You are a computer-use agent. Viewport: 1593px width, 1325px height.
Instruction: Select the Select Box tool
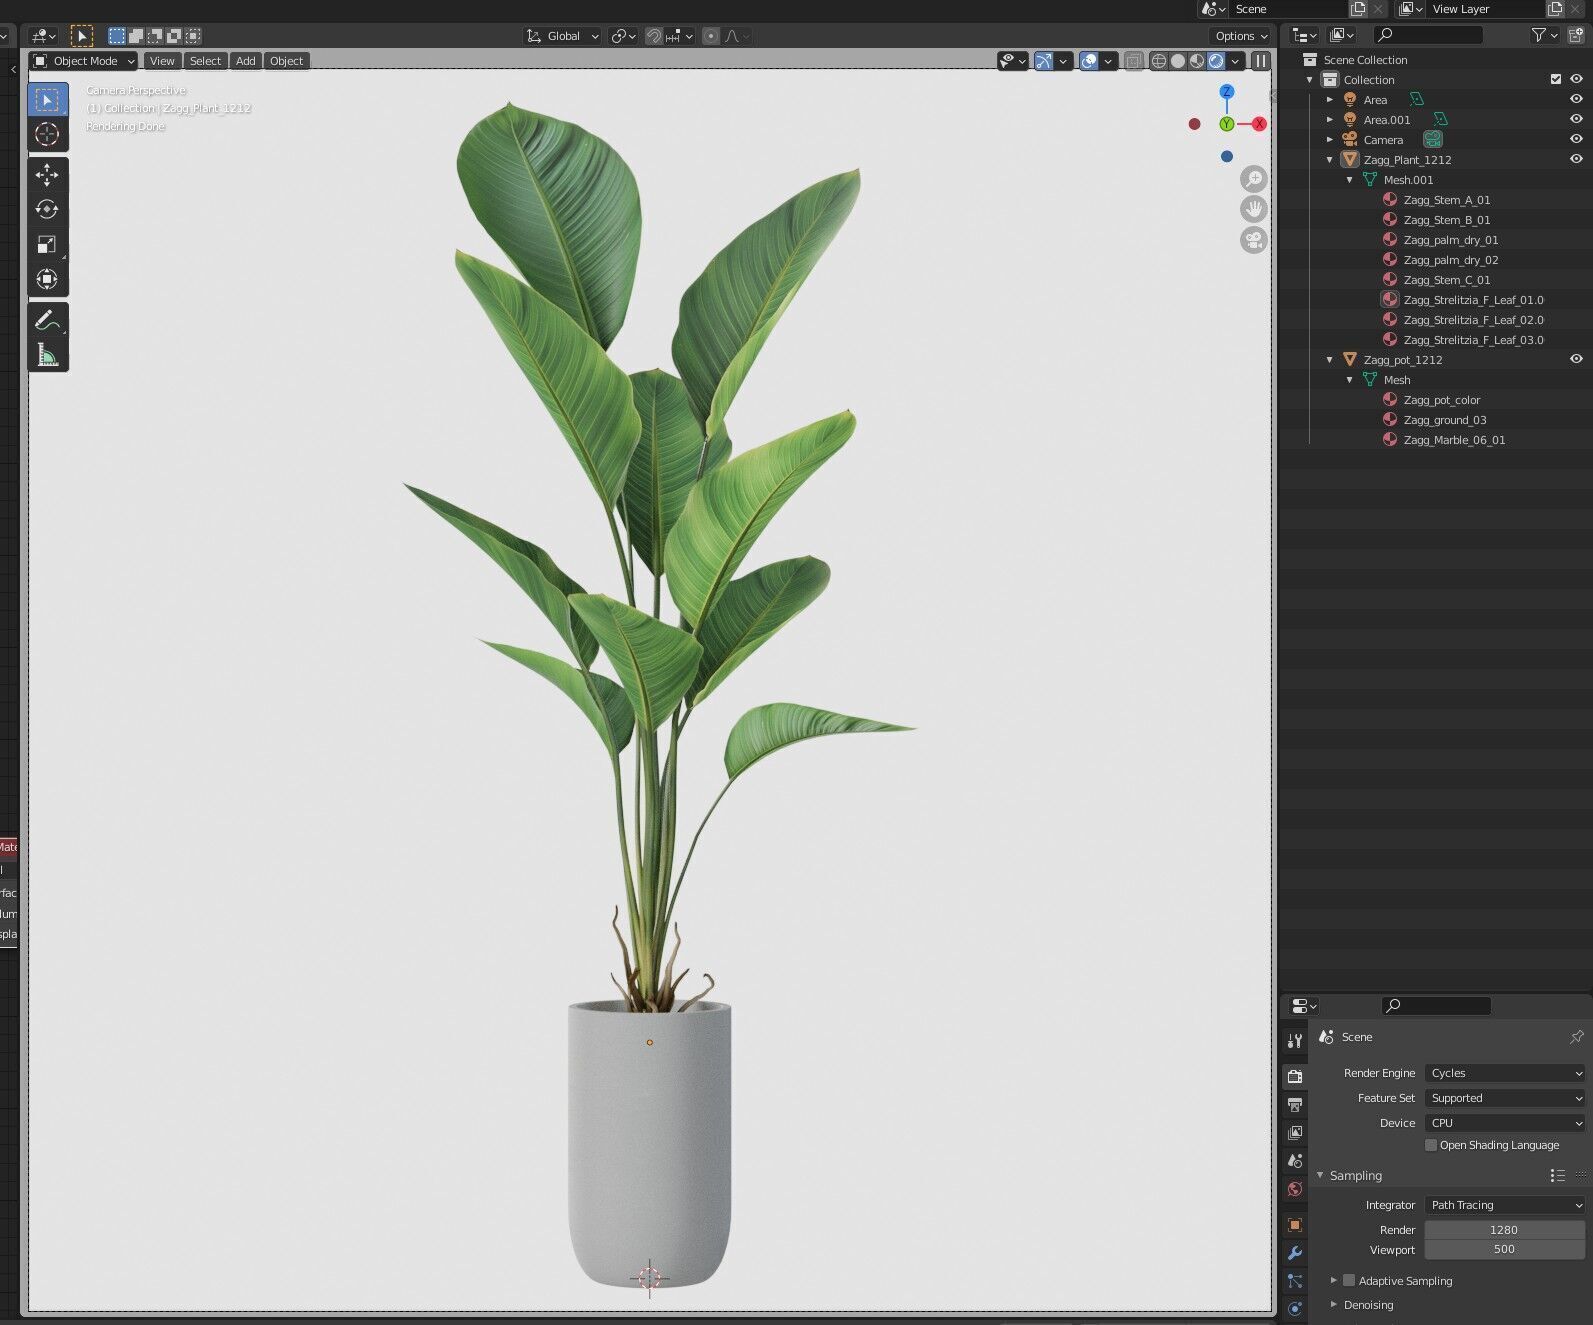pyautogui.click(x=47, y=100)
